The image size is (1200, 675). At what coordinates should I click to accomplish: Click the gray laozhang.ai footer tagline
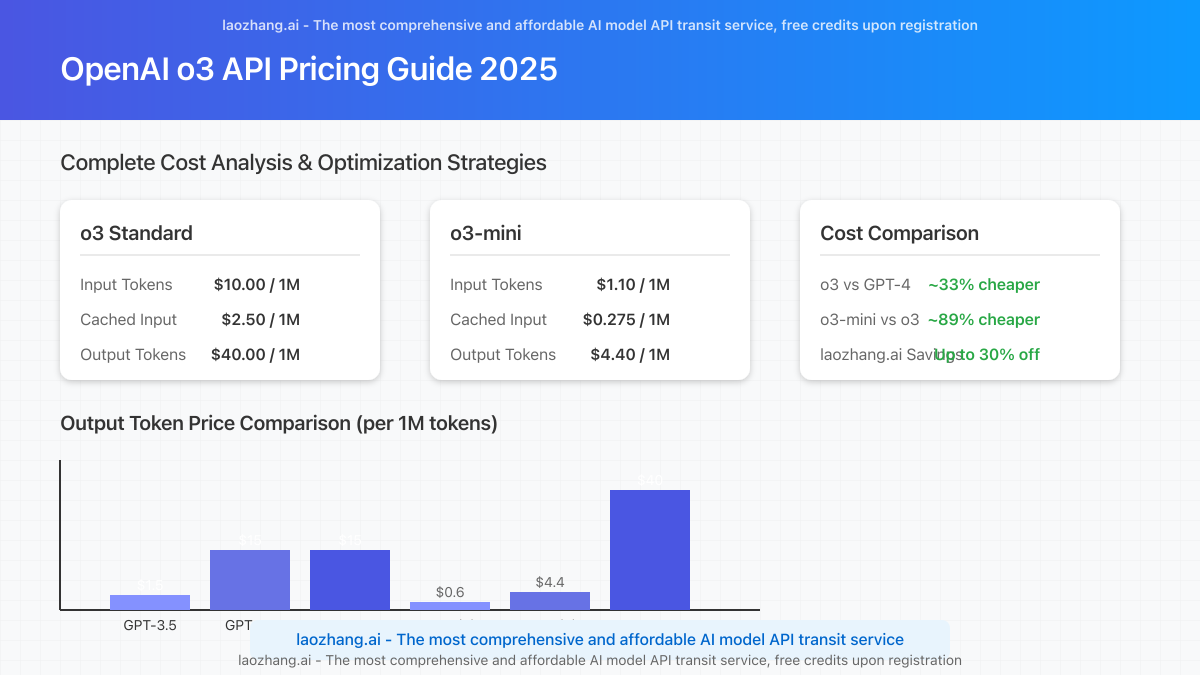tap(600, 660)
